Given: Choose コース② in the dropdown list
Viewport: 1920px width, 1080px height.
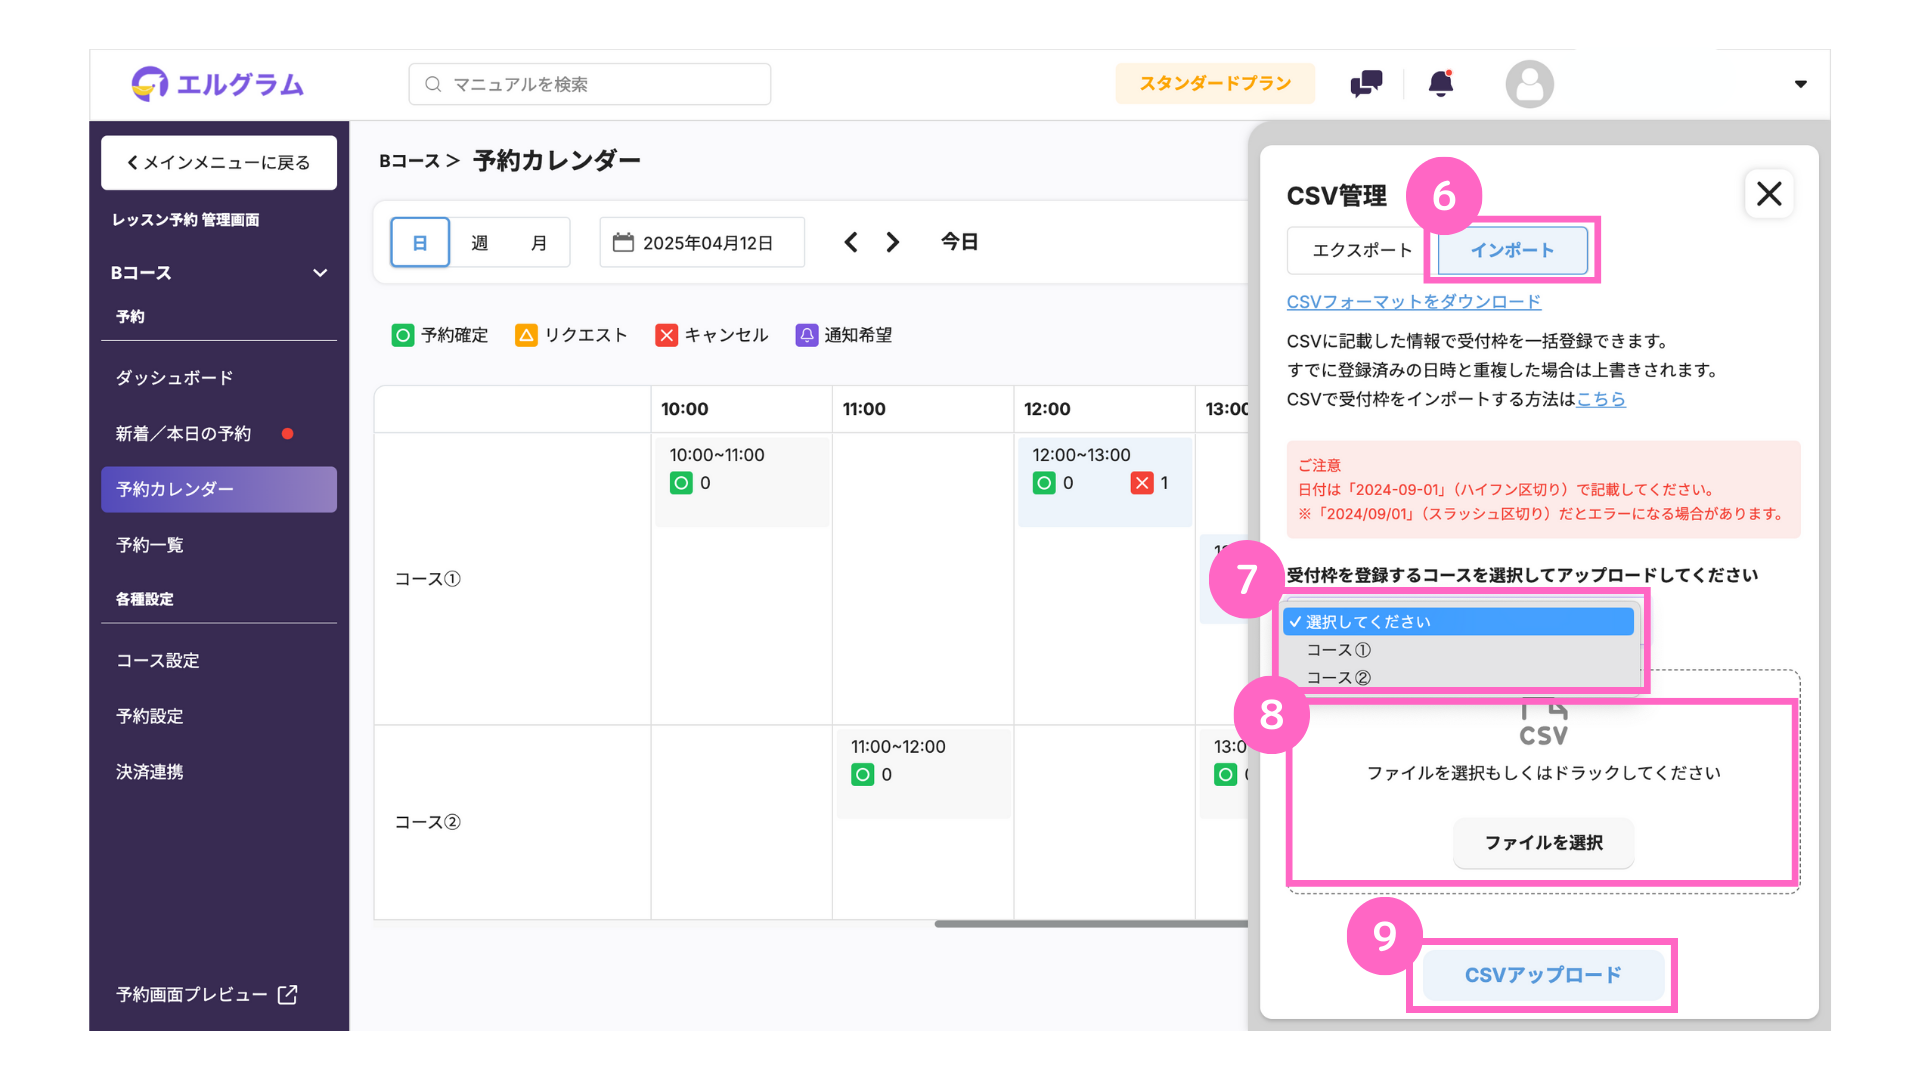Looking at the screenshot, I should [1339, 677].
